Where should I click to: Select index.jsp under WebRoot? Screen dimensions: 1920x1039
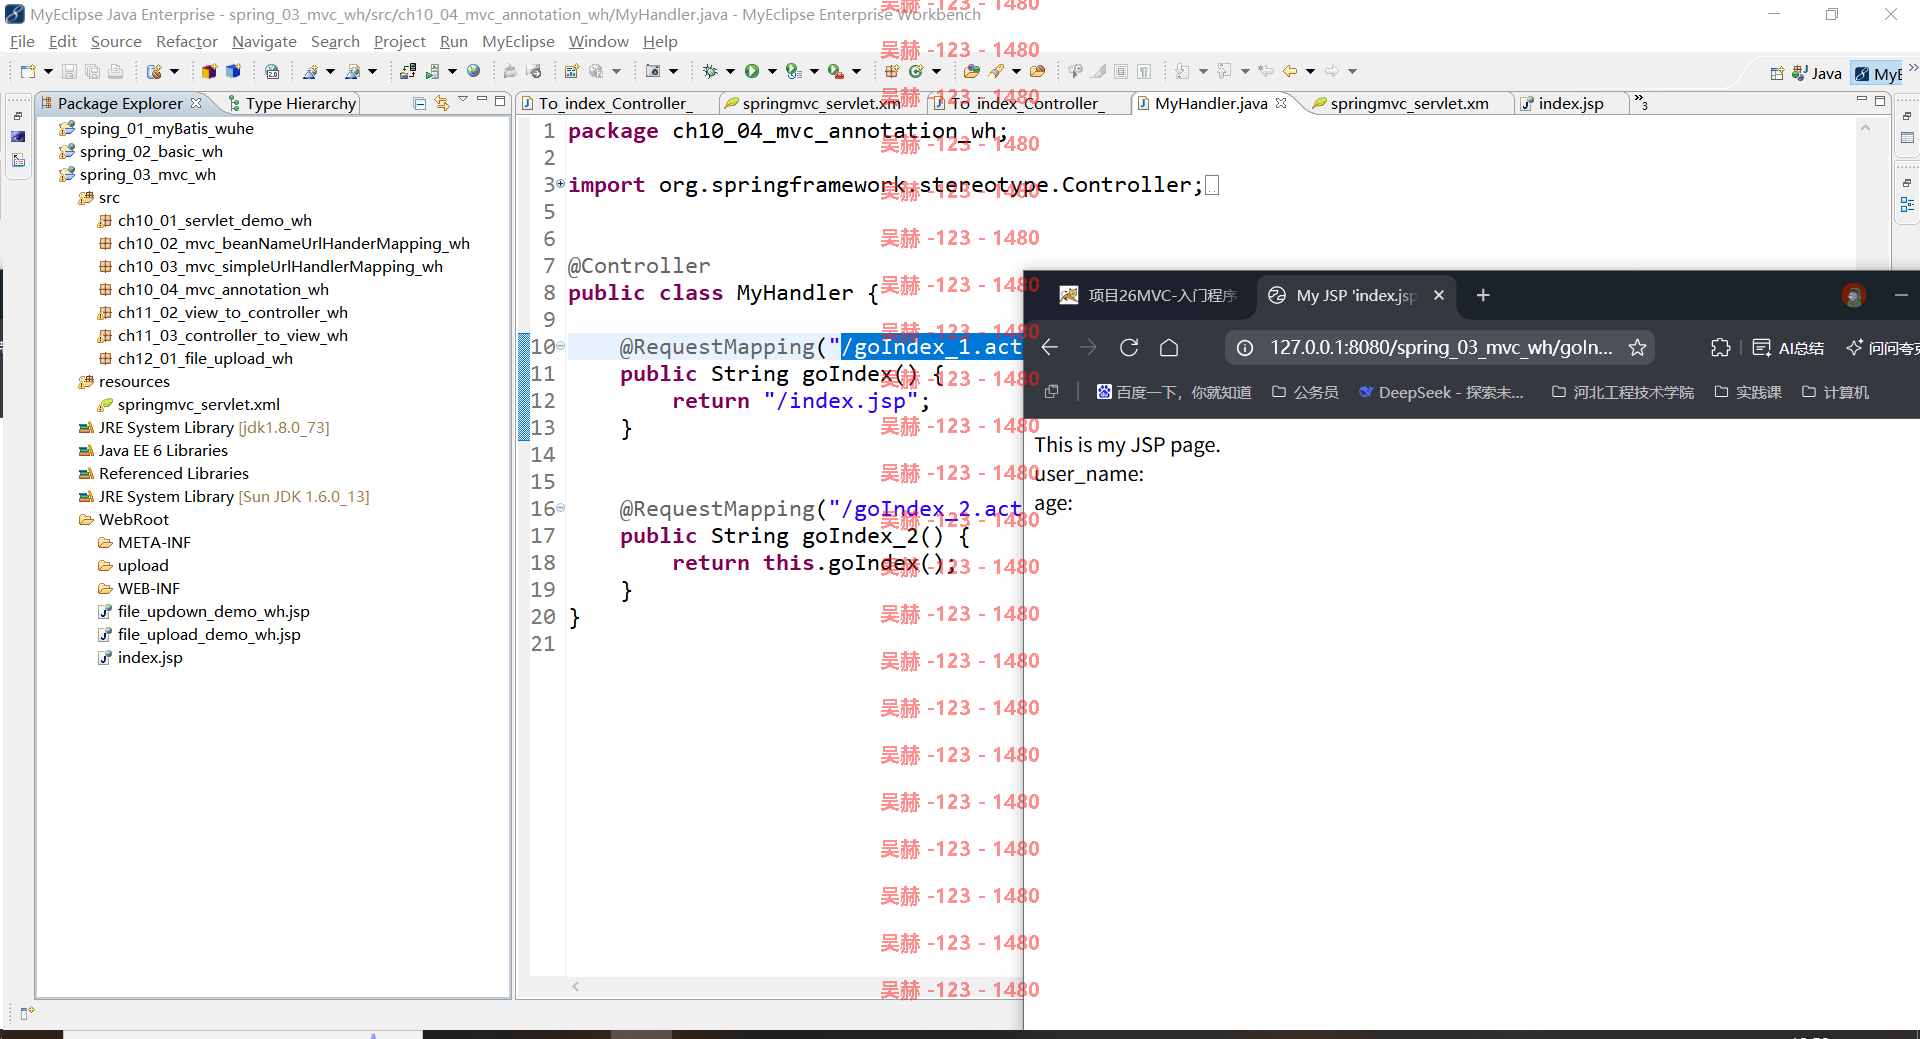(140, 657)
